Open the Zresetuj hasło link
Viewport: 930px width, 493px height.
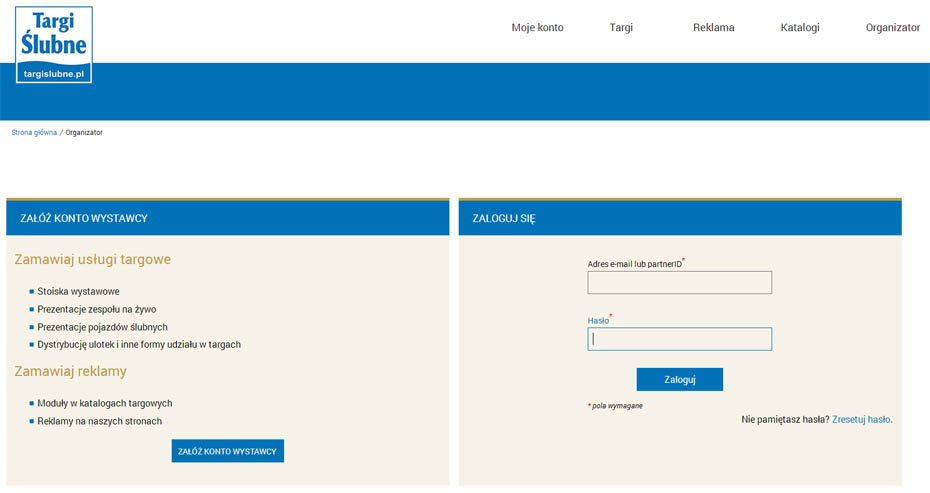point(860,420)
